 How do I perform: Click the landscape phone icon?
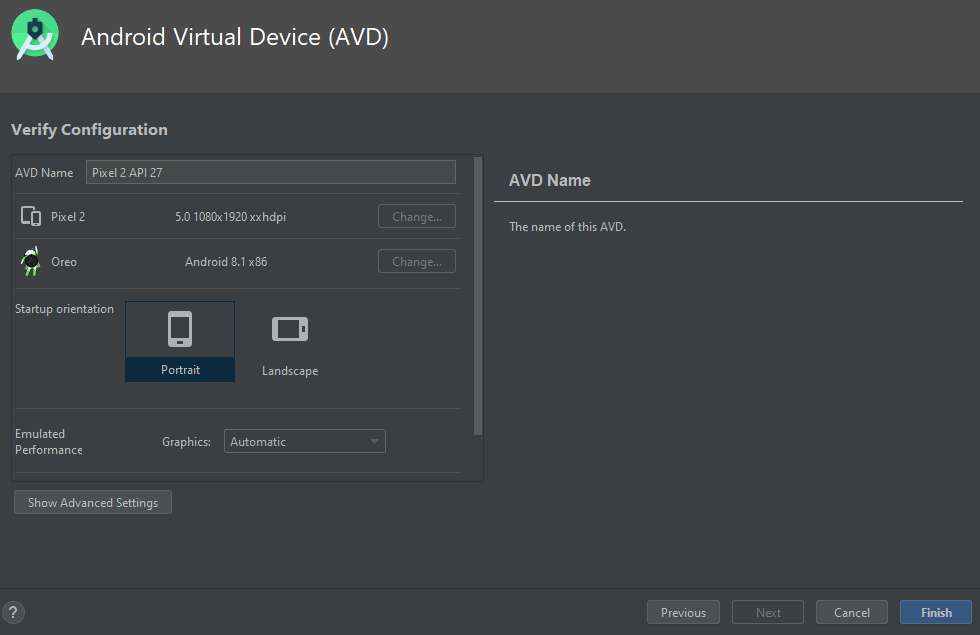(290, 329)
